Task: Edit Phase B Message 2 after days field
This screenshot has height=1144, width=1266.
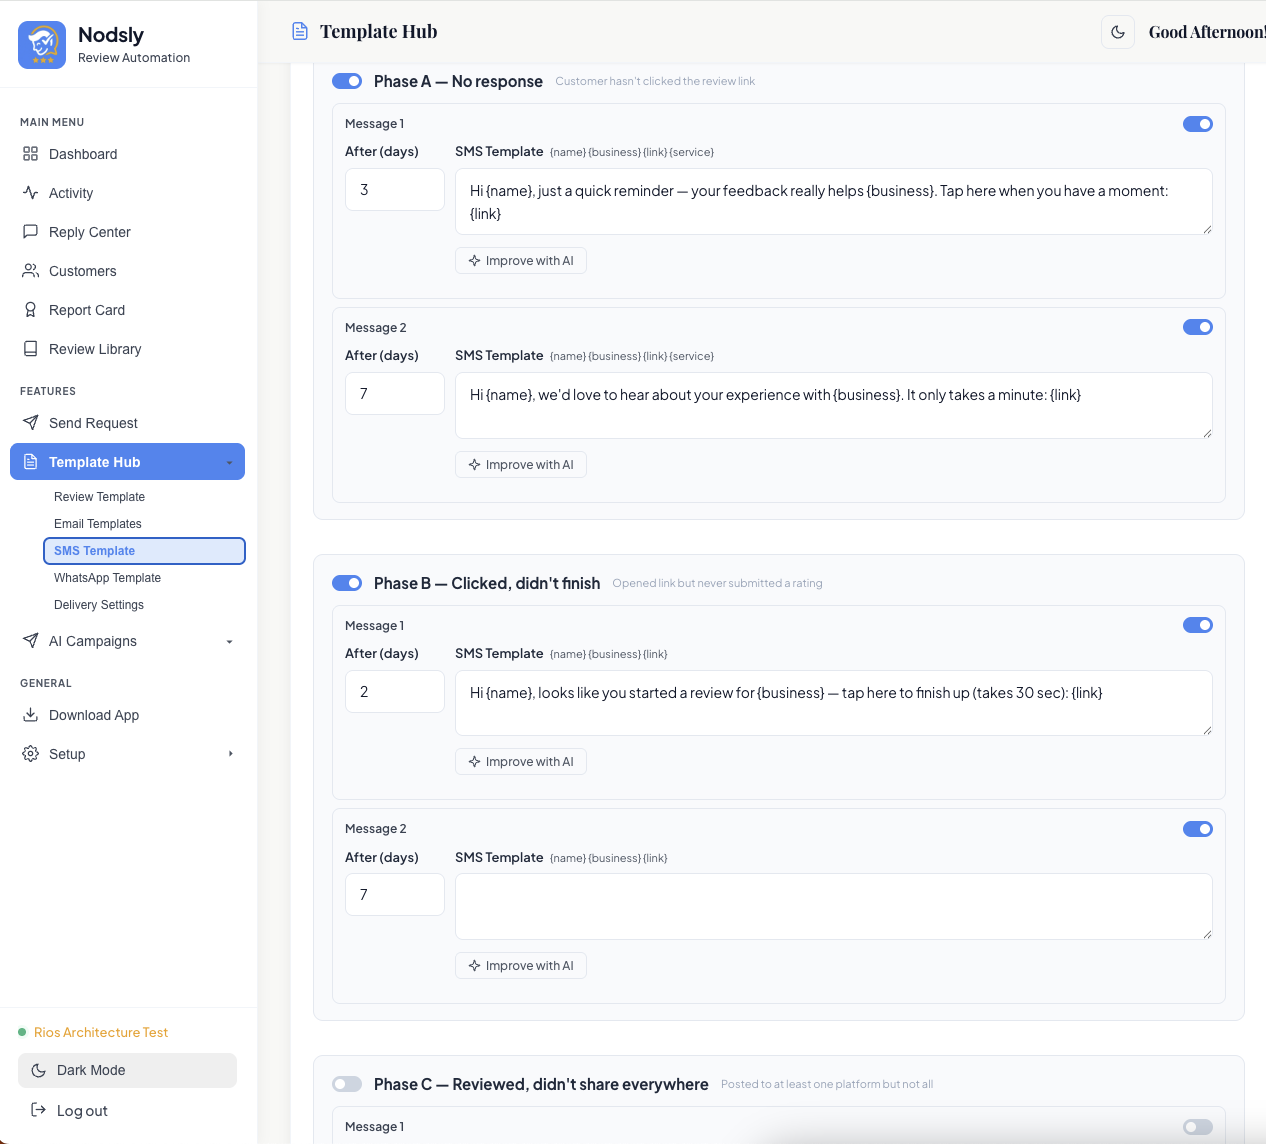Action: click(395, 894)
